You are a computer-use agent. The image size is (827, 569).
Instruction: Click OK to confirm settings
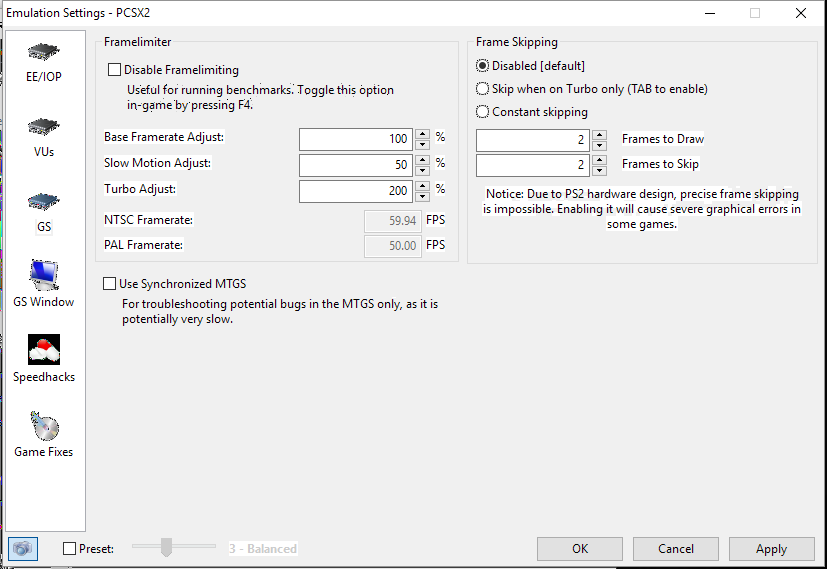[x=580, y=549]
